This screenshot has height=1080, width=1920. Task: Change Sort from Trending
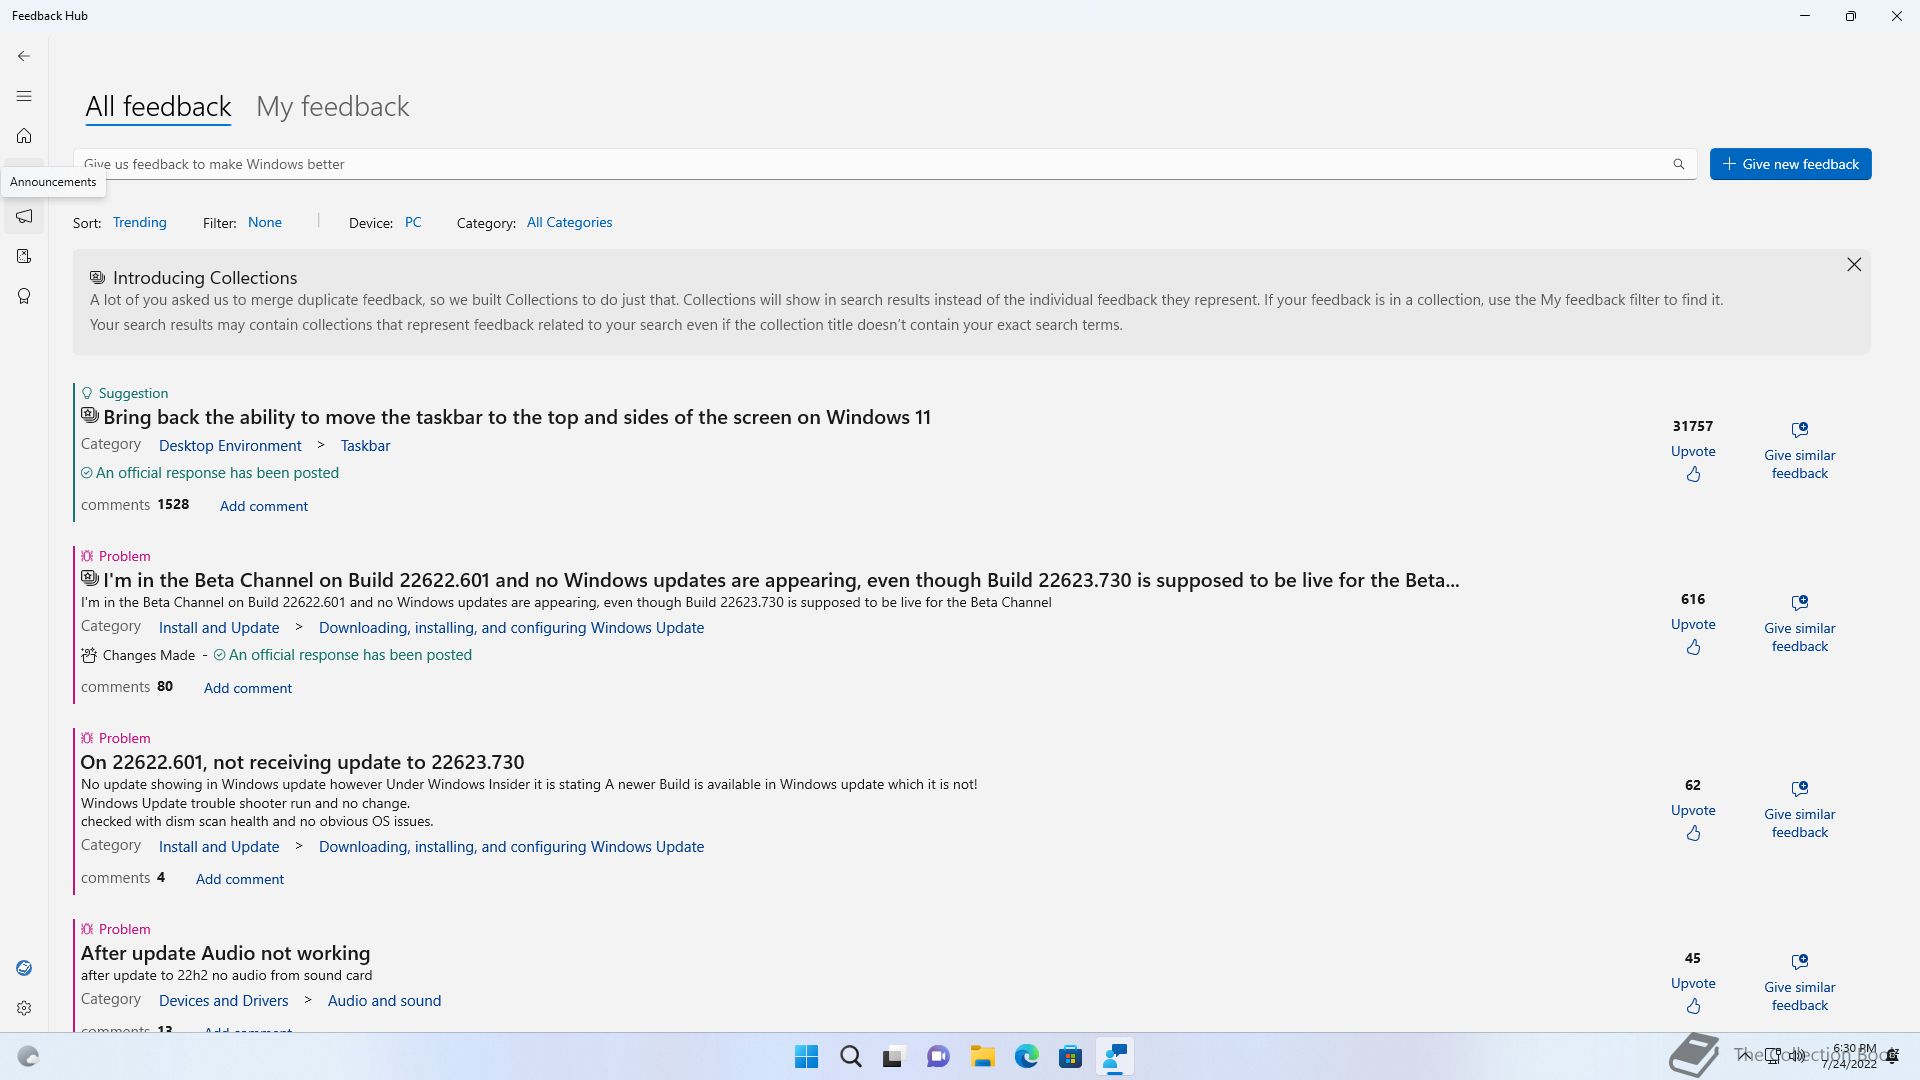pyautogui.click(x=139, y=222)
